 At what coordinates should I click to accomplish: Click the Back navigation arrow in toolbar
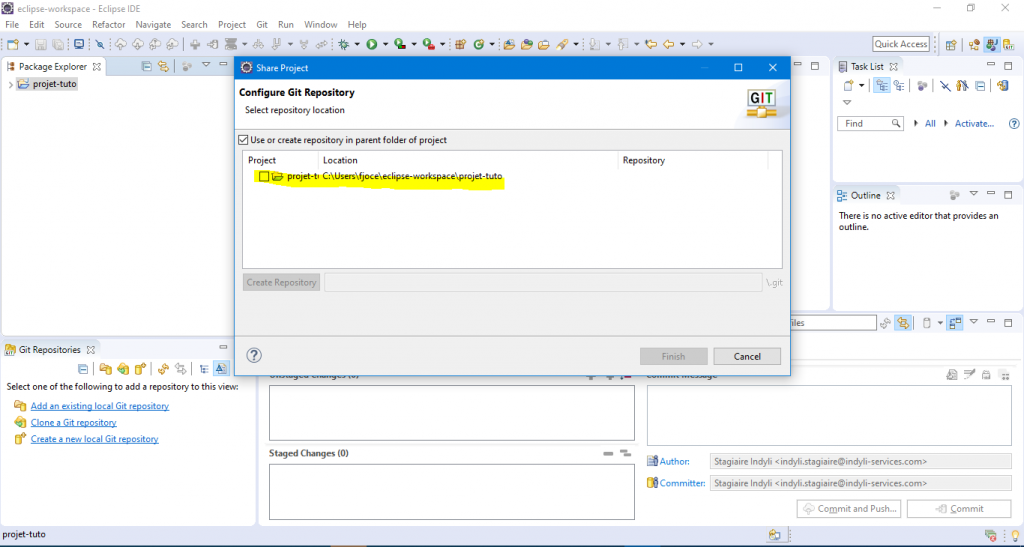click(x=669, y=44)
